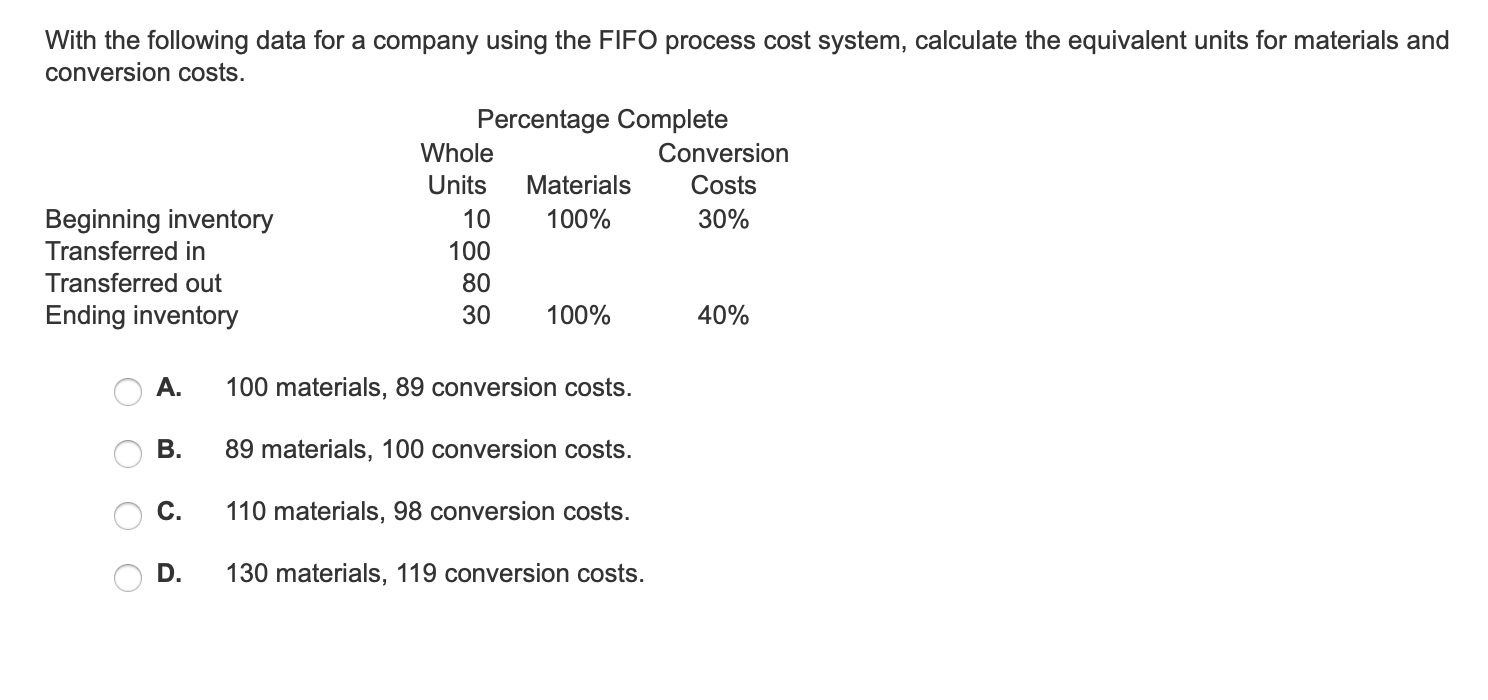Screen dimensions: 1488x700
Task: Click answer option D bold label
Action: click(x=168, y=574)
